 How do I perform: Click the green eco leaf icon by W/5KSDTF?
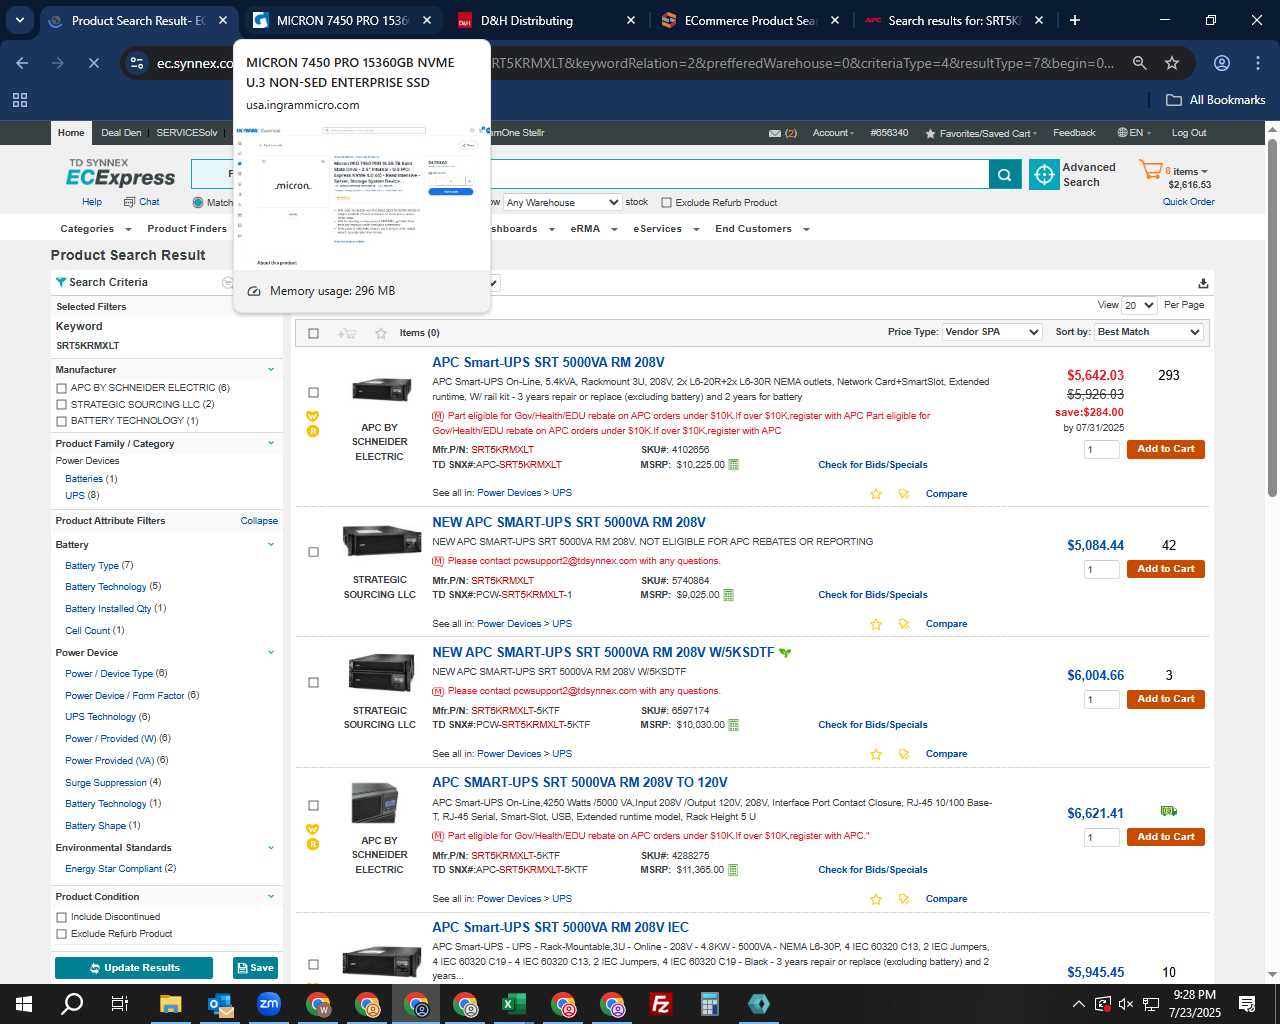(x=785, y=653)
